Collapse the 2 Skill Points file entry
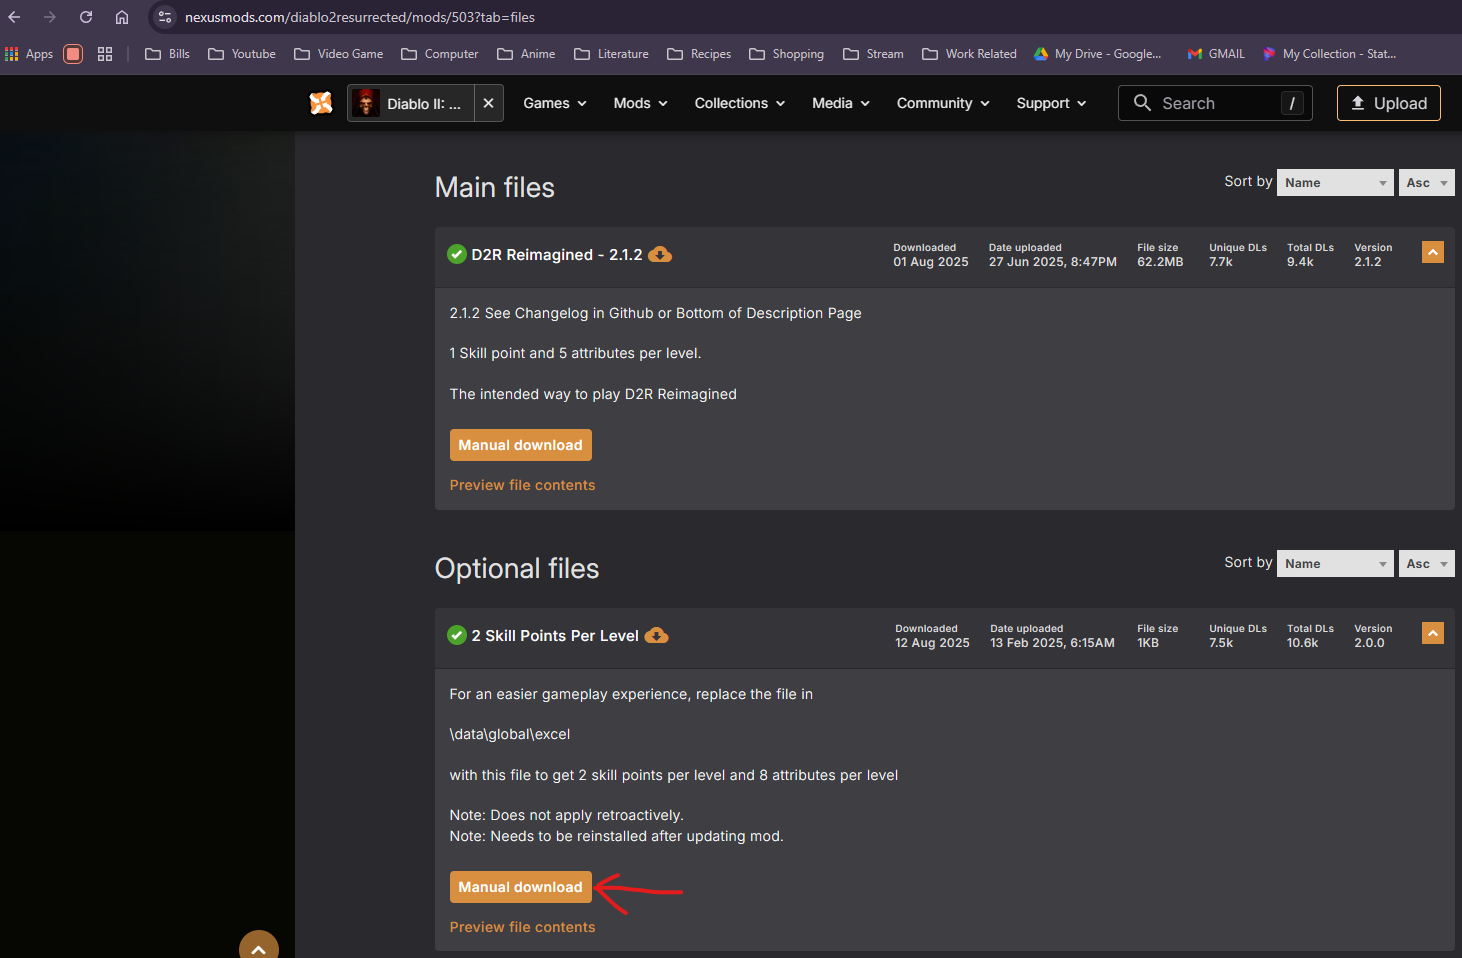This screenshot has width=1462, height=958. click(x=1433, y=633)
